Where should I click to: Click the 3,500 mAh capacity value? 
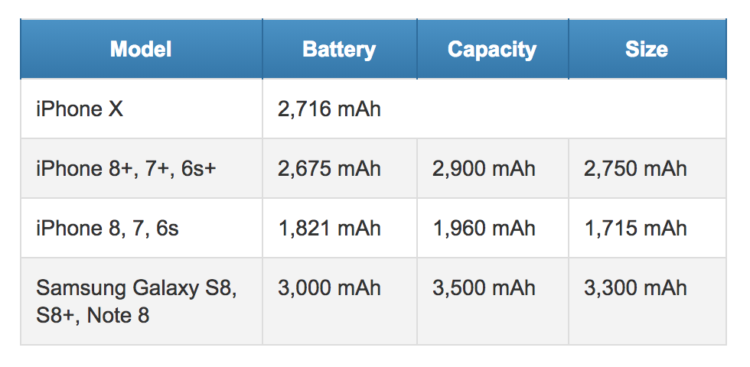(x=484, y=288)
